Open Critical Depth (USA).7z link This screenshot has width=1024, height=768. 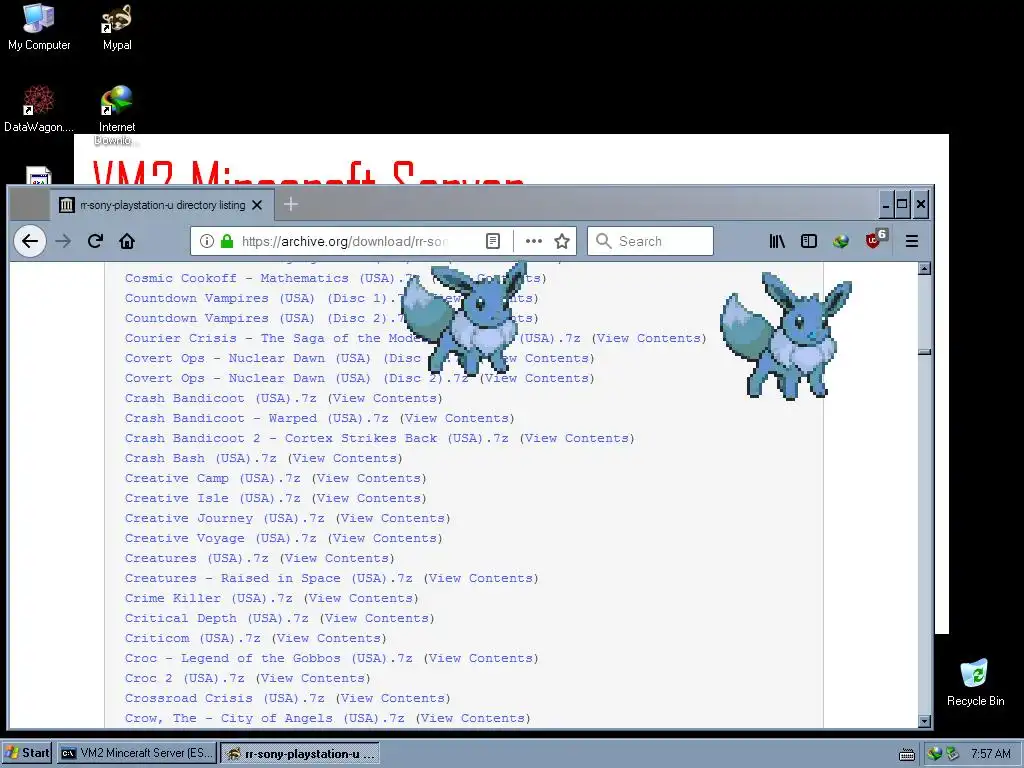pos(217,618)
